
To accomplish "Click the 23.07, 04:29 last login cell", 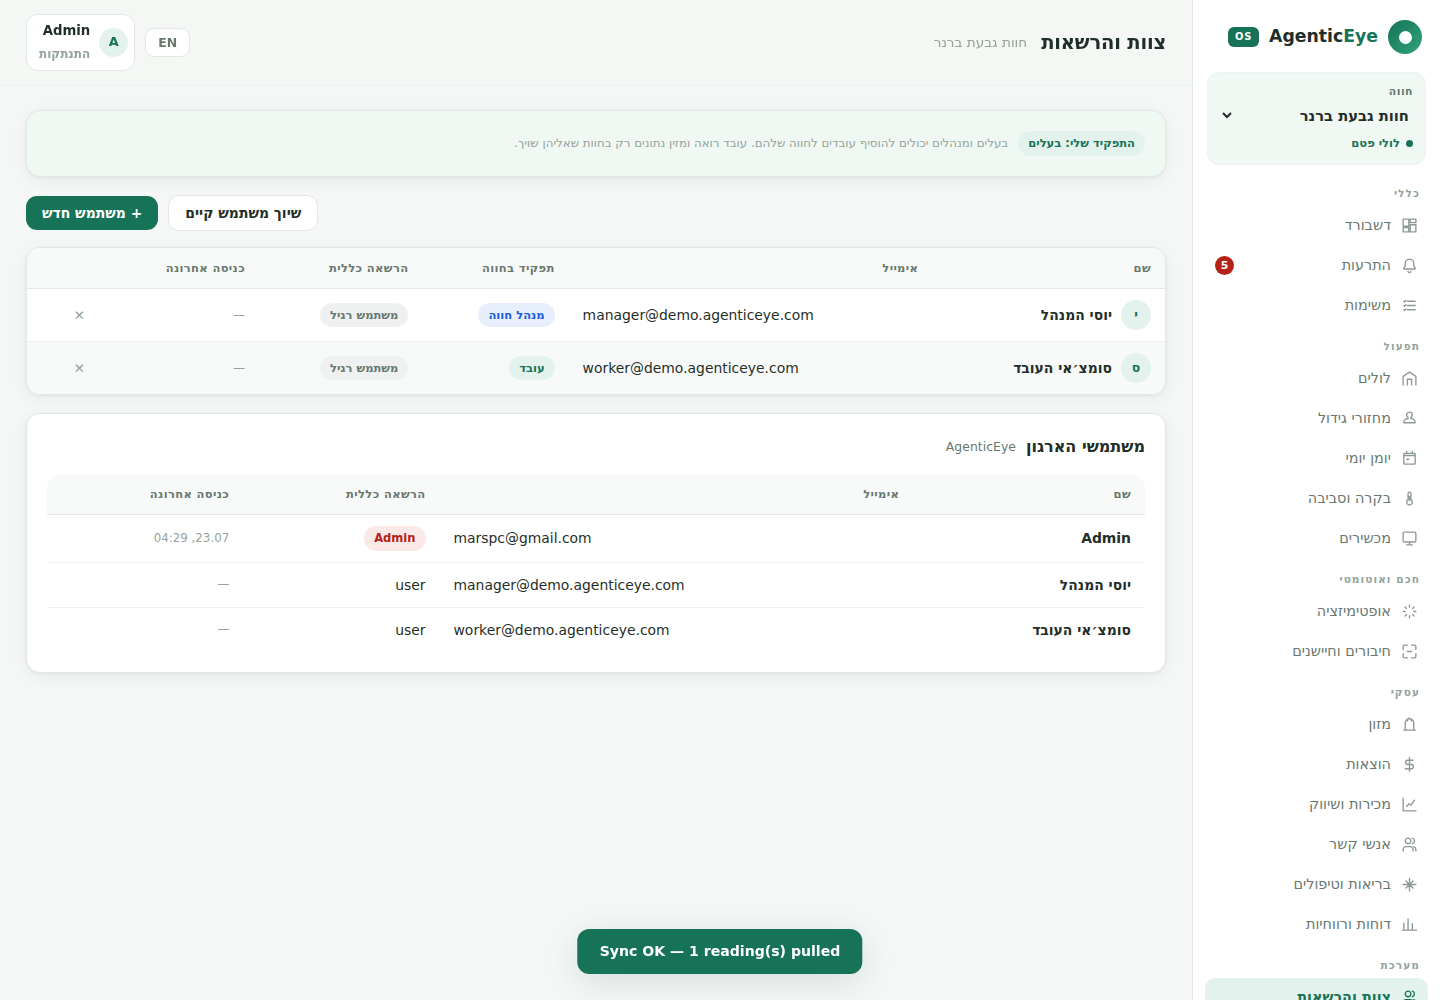I will tap(191, 538).
